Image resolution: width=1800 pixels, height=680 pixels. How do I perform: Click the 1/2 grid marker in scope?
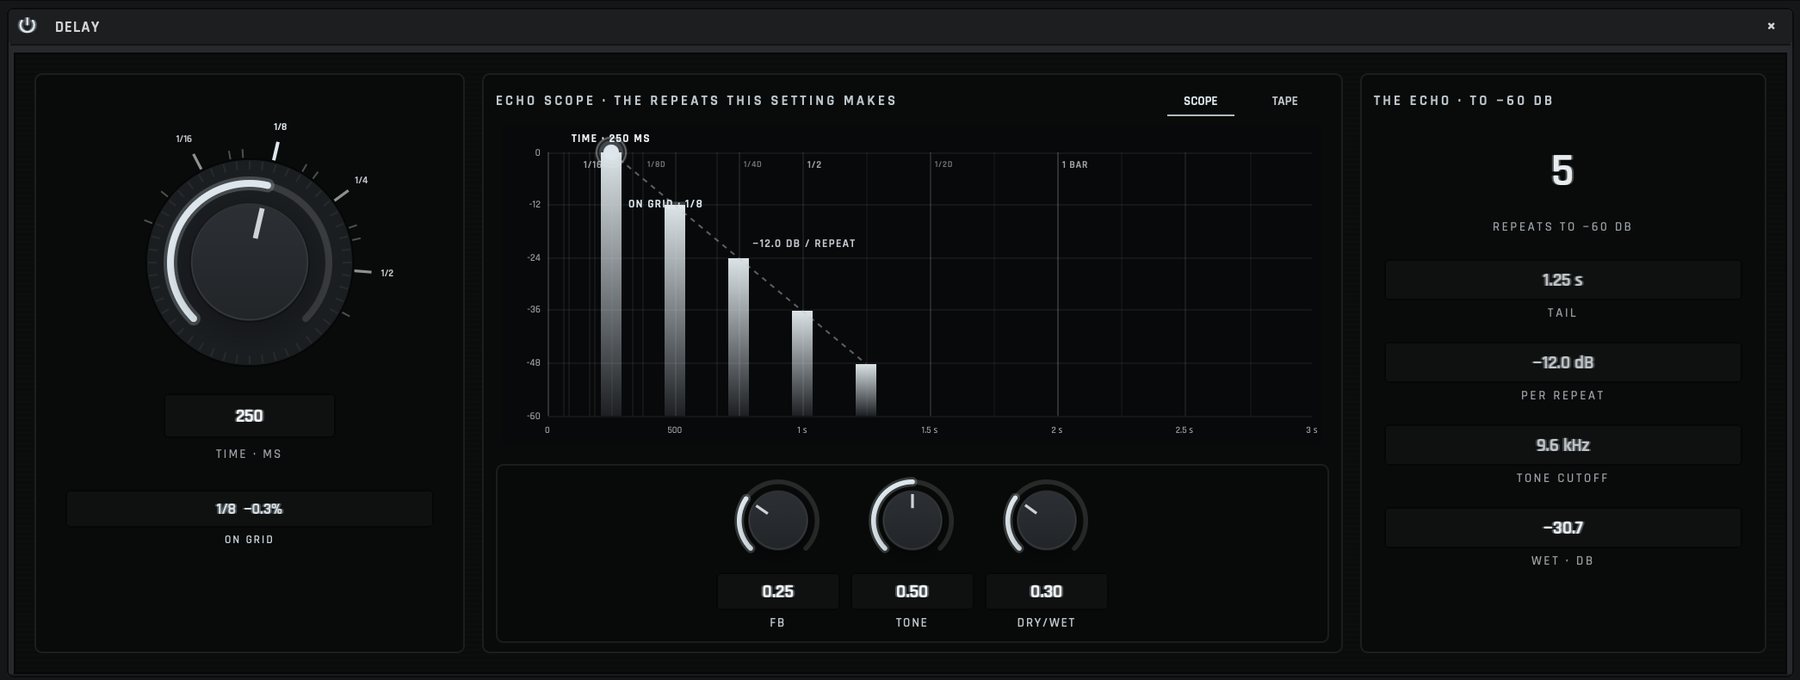coord(814,164)
